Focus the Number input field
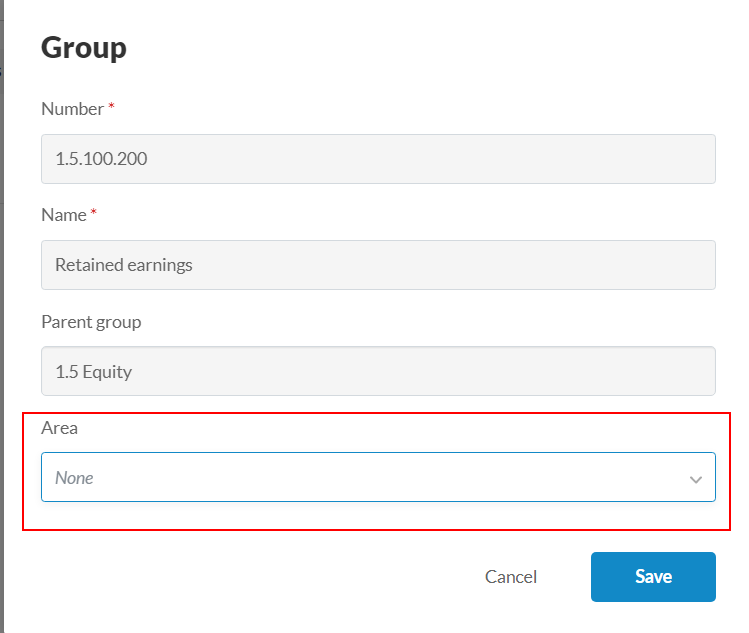This screenshot has width=749, height=633. (x=378, y=159)
